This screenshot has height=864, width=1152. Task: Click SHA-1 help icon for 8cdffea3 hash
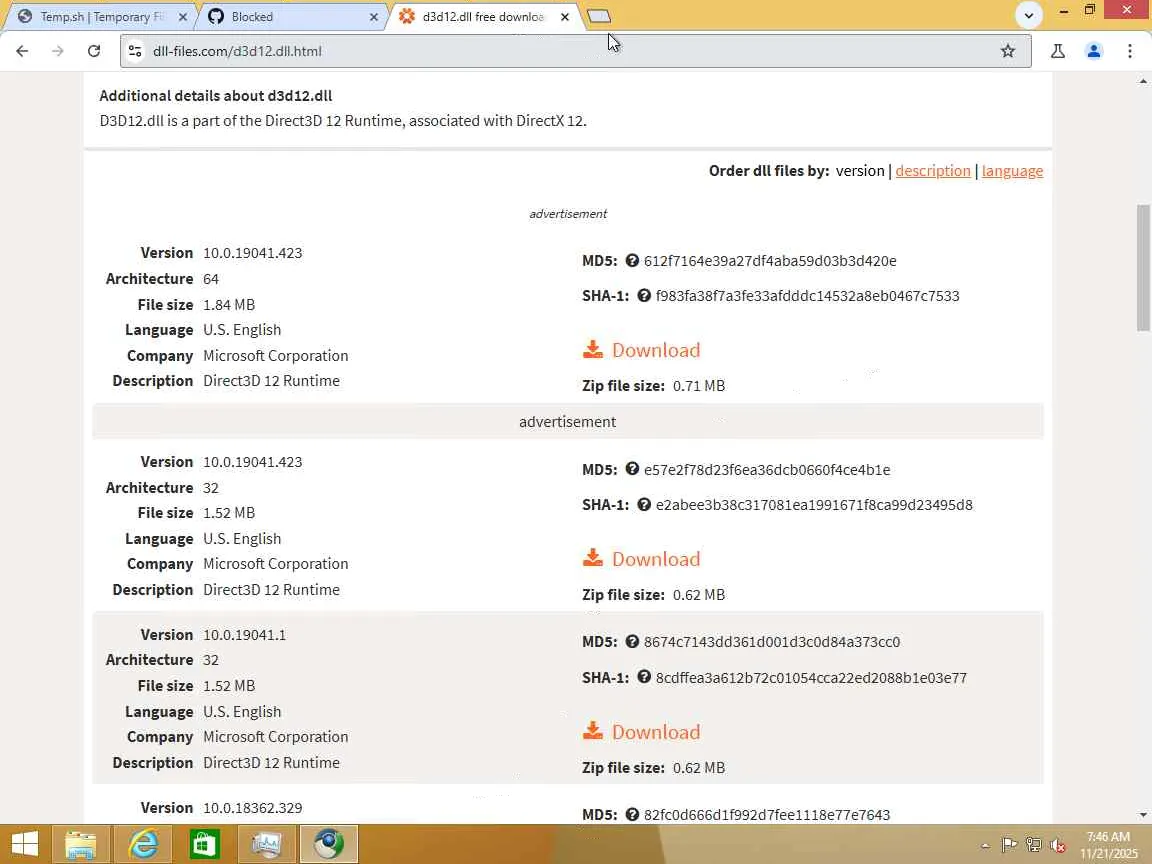click(644, 677)
